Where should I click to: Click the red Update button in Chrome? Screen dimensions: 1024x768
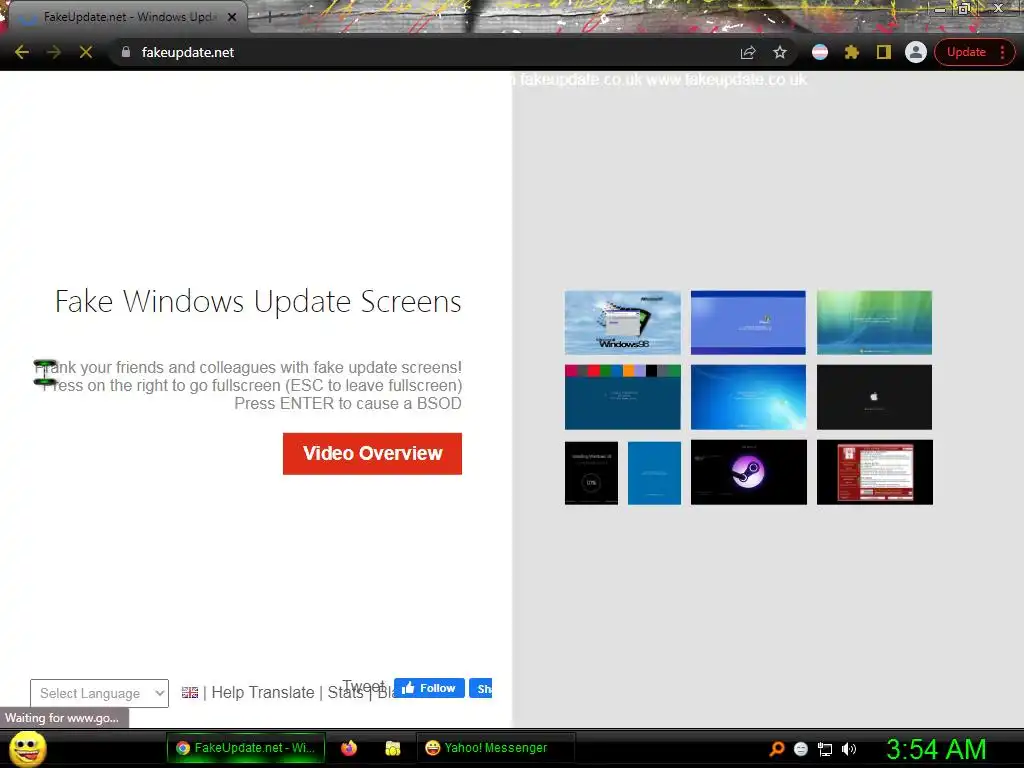(x=966, y=52)
